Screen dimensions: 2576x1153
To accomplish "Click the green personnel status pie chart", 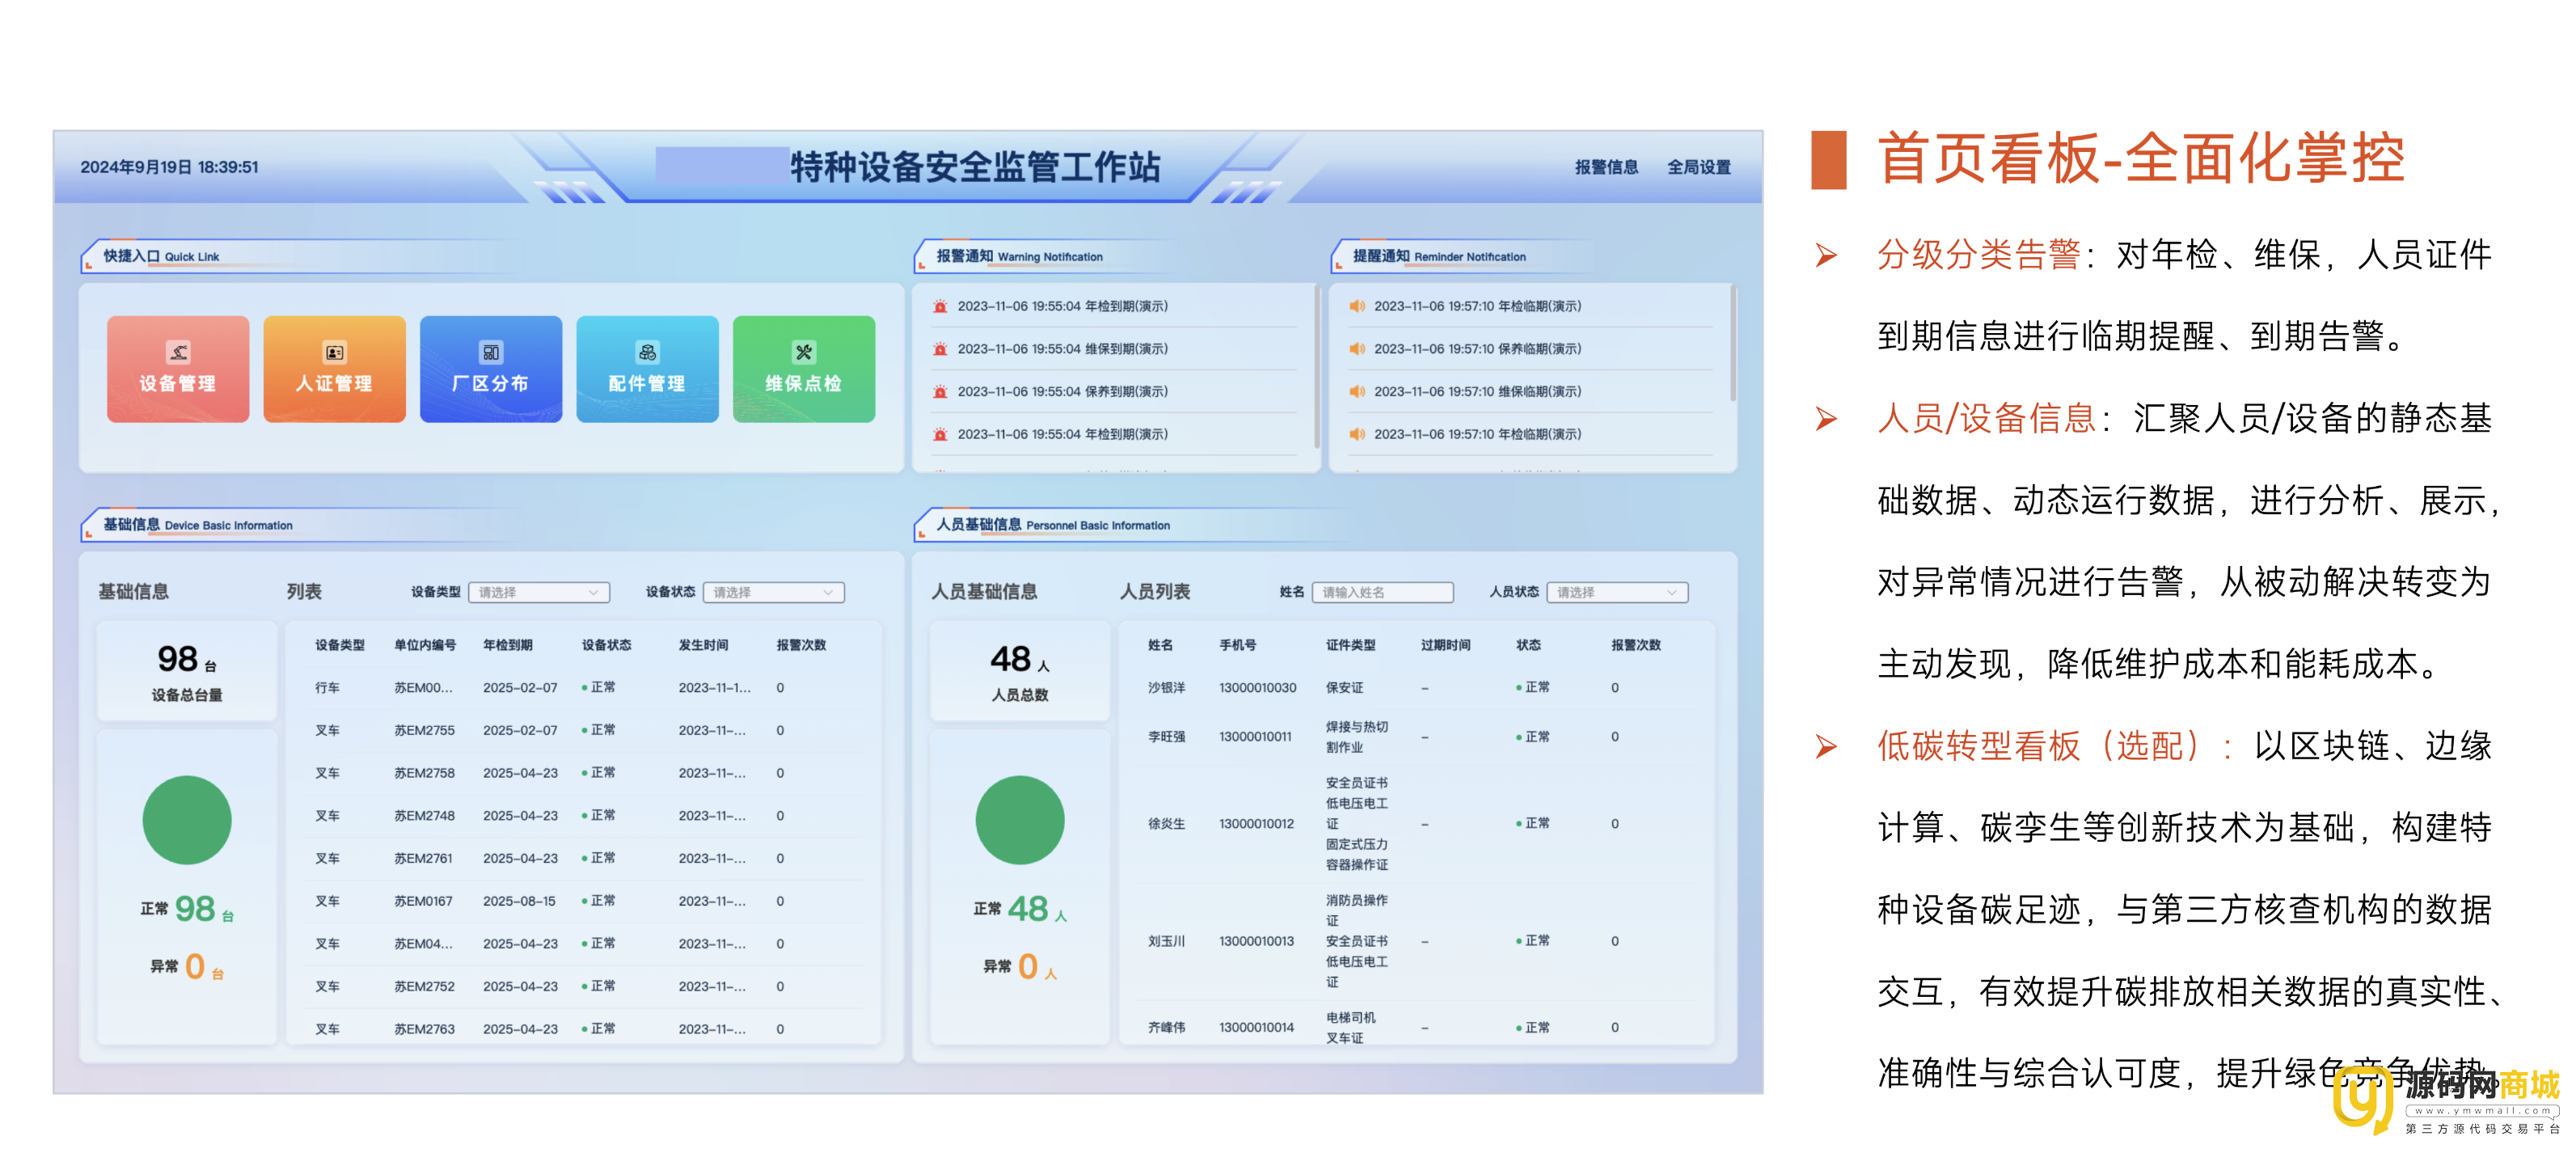I will click(x=1019, y=820).
